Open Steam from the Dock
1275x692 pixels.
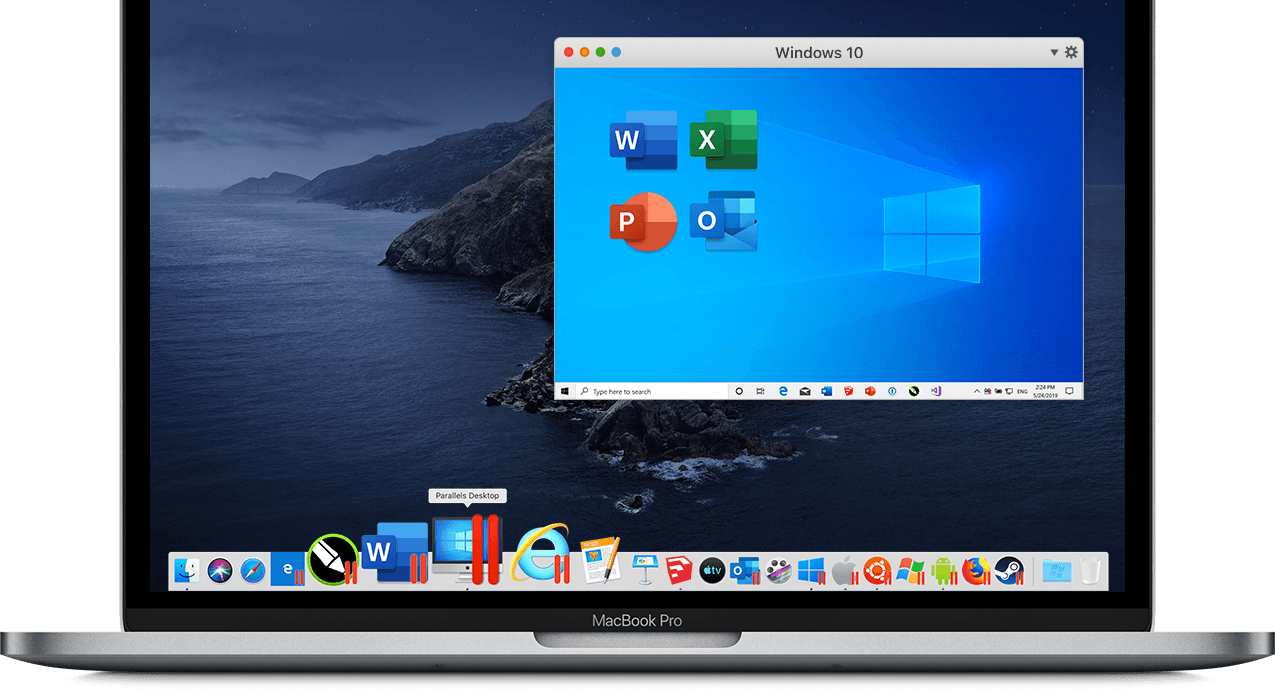[x=1010, y=571]
